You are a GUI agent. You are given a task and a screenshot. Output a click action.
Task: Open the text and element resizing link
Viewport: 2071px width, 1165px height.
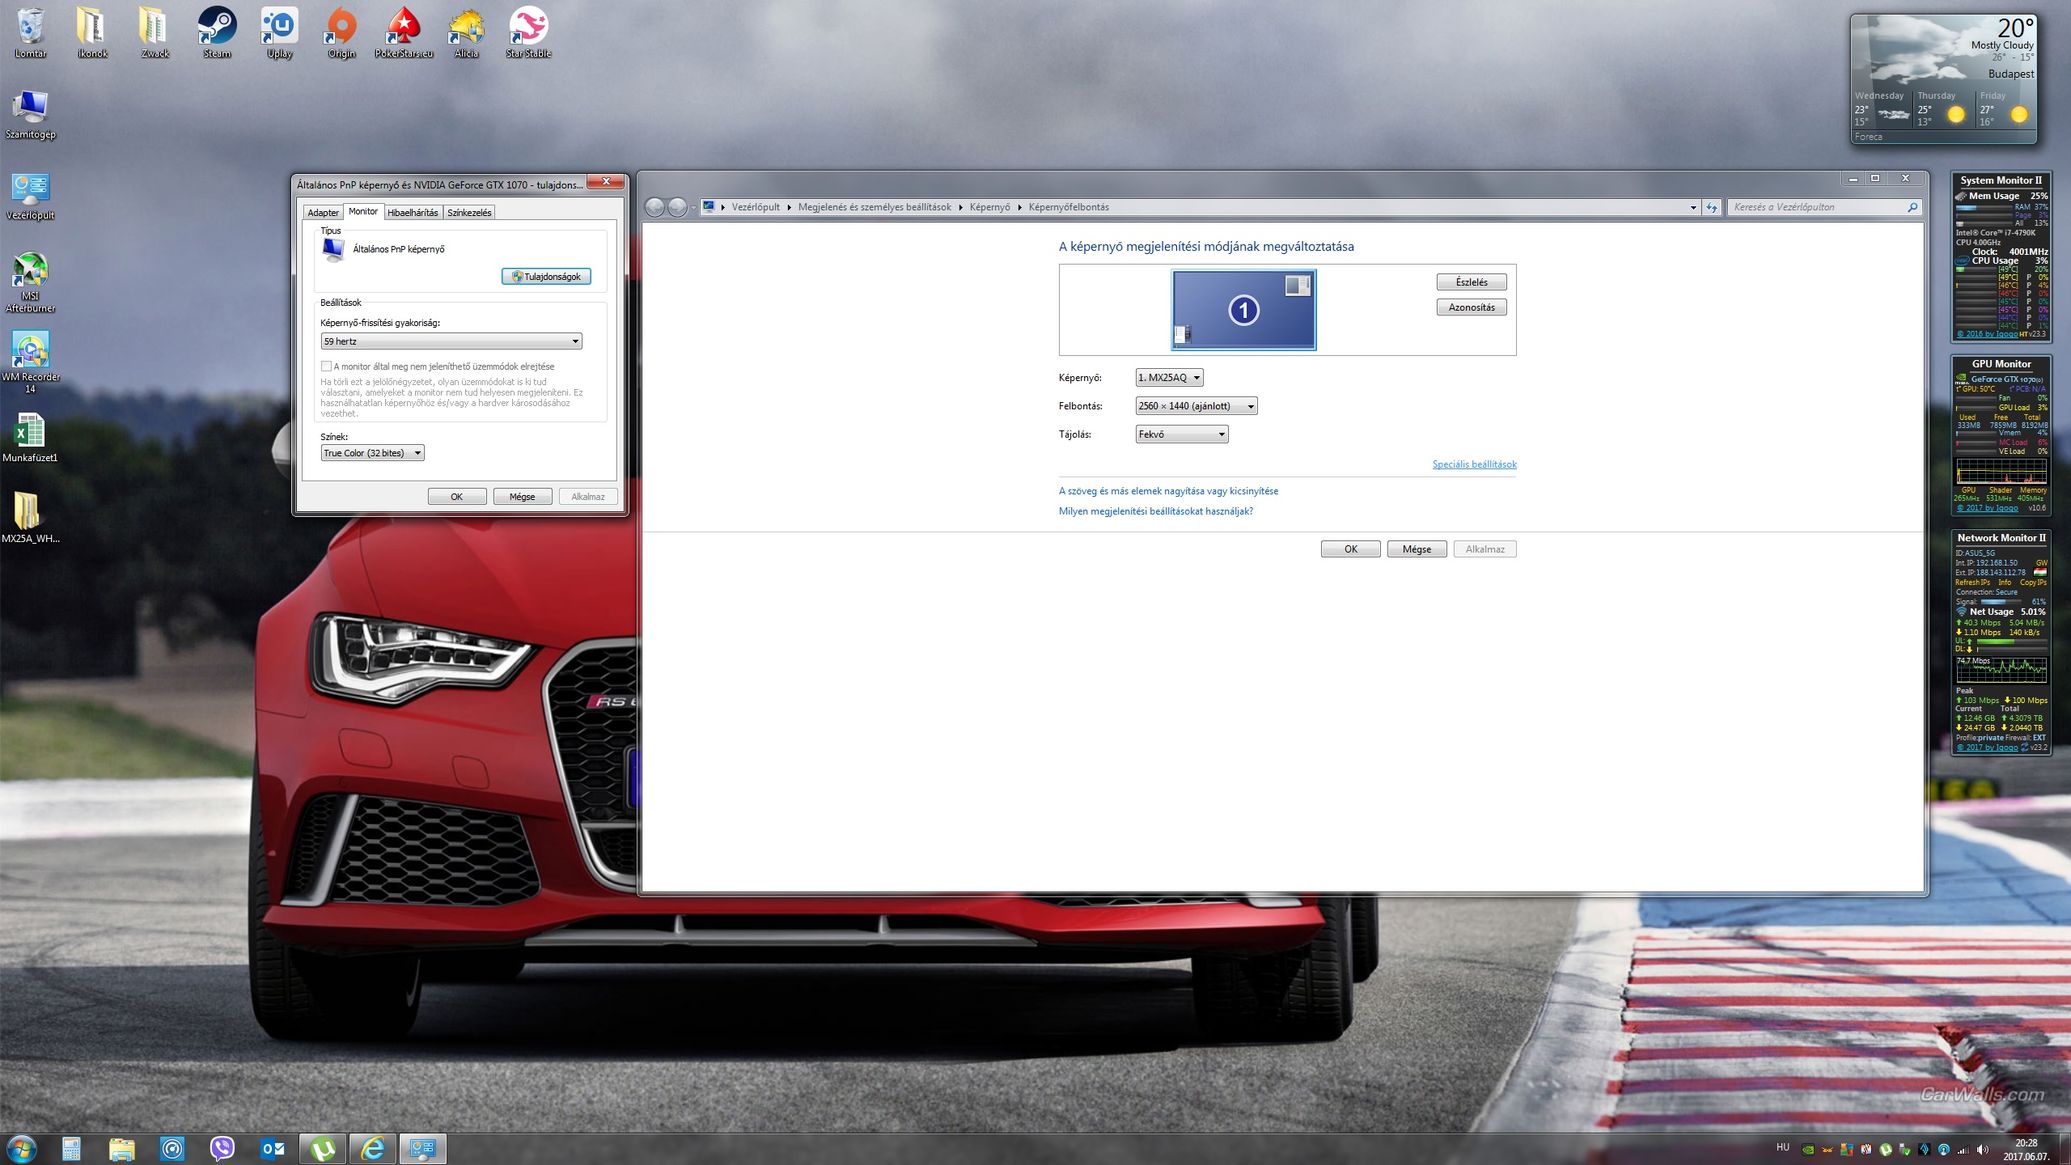[1168, 491]
